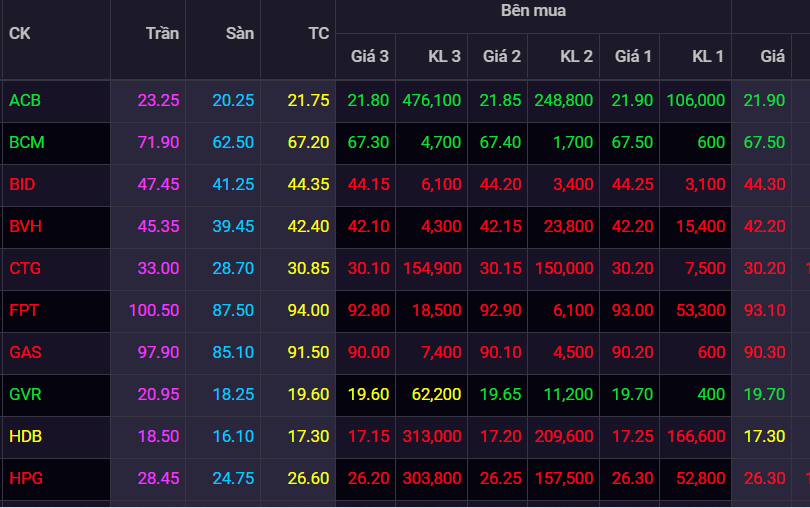Select the BID ticker row label
Image resolution: width=810 pixels, height=508 pixels.
[x=22, y=184]
